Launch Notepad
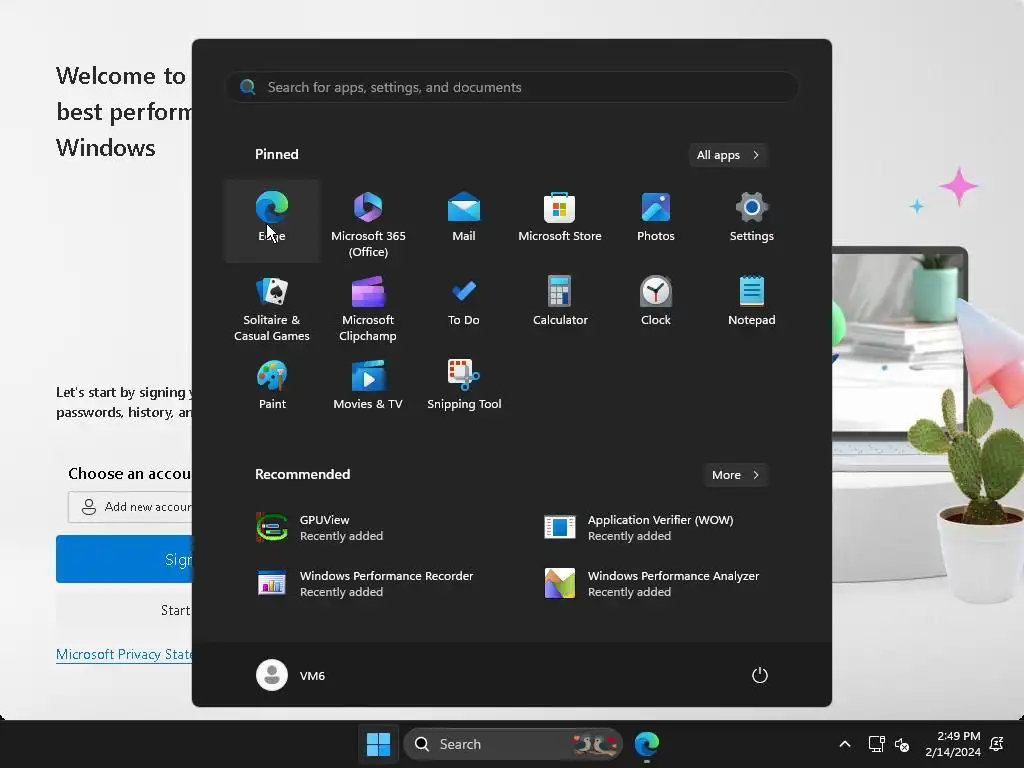The width and height of the screenshot is (1024, 768). point(752,305)
